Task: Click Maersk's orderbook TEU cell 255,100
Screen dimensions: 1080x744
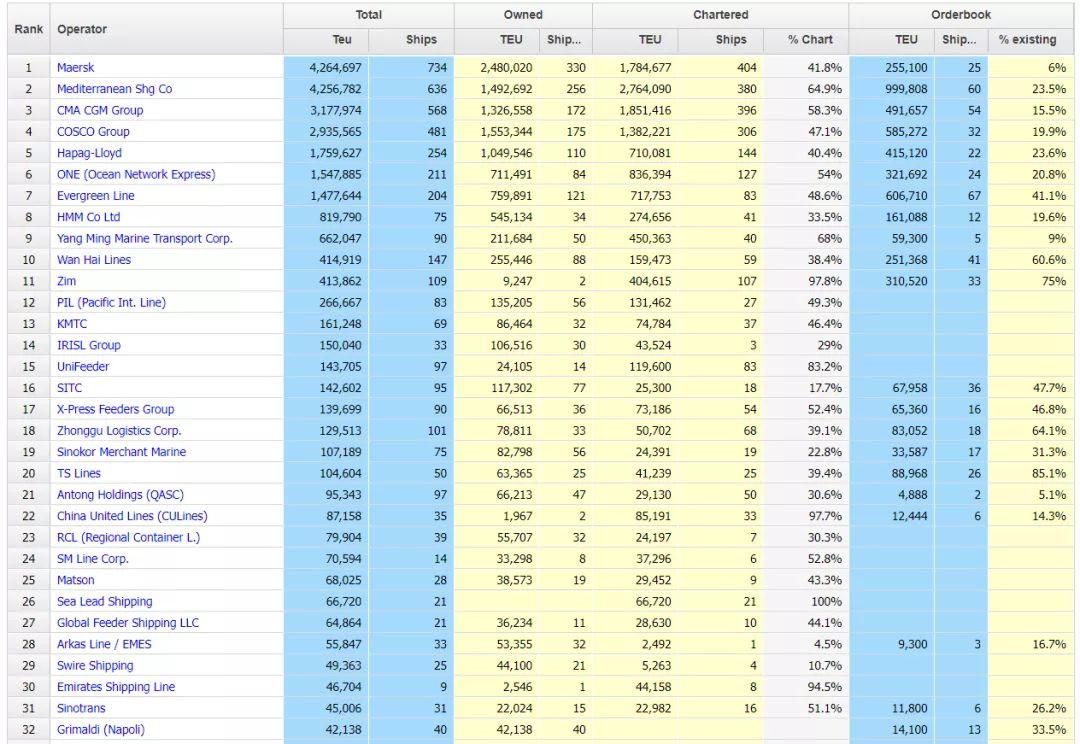Action: click(905, 68)
